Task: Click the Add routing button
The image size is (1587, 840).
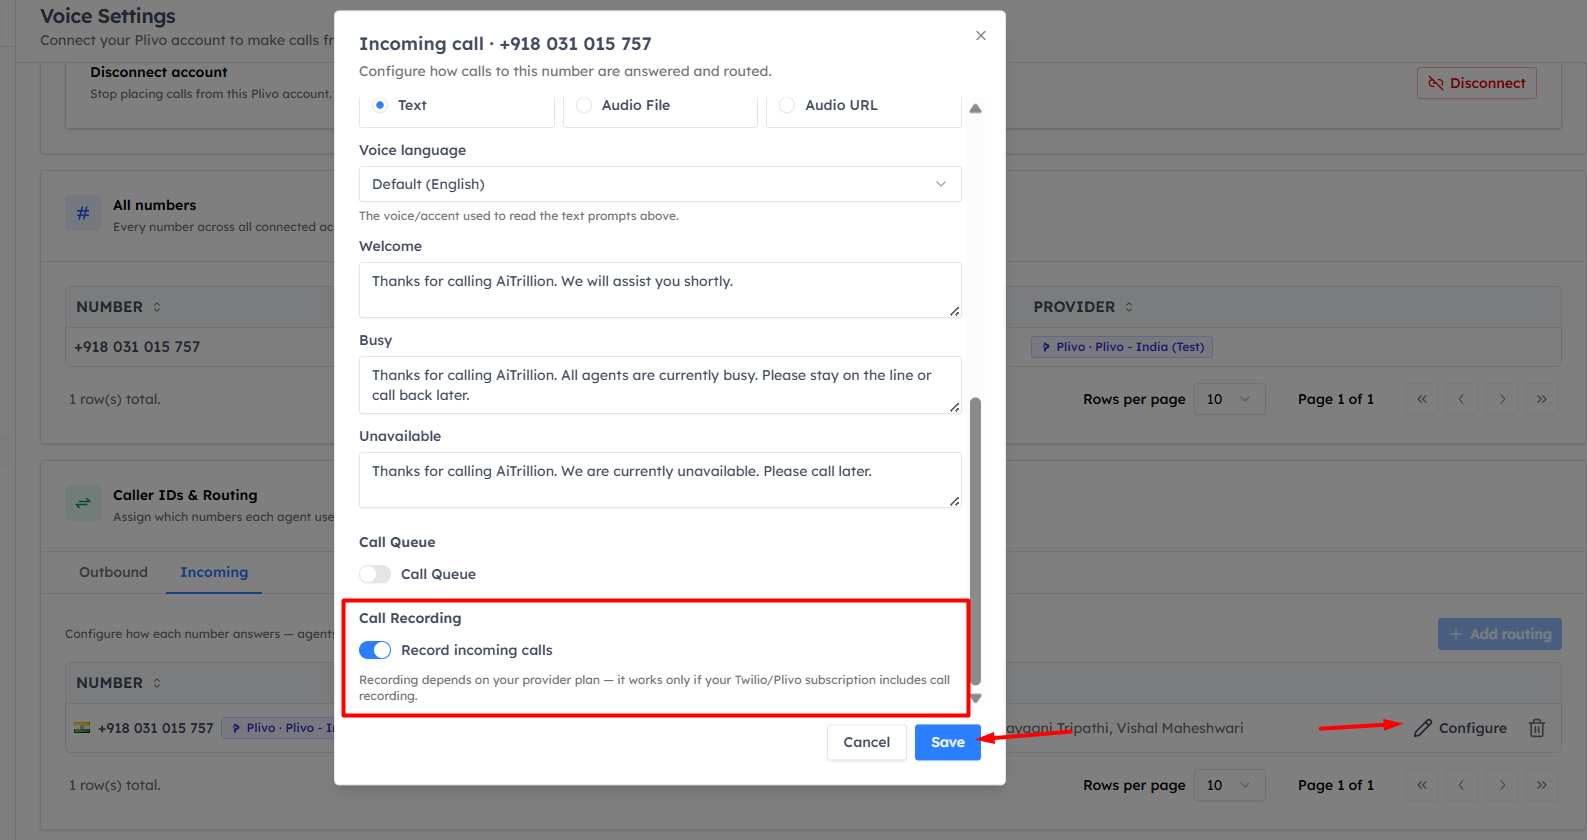Action: [x=1500, y=634]
